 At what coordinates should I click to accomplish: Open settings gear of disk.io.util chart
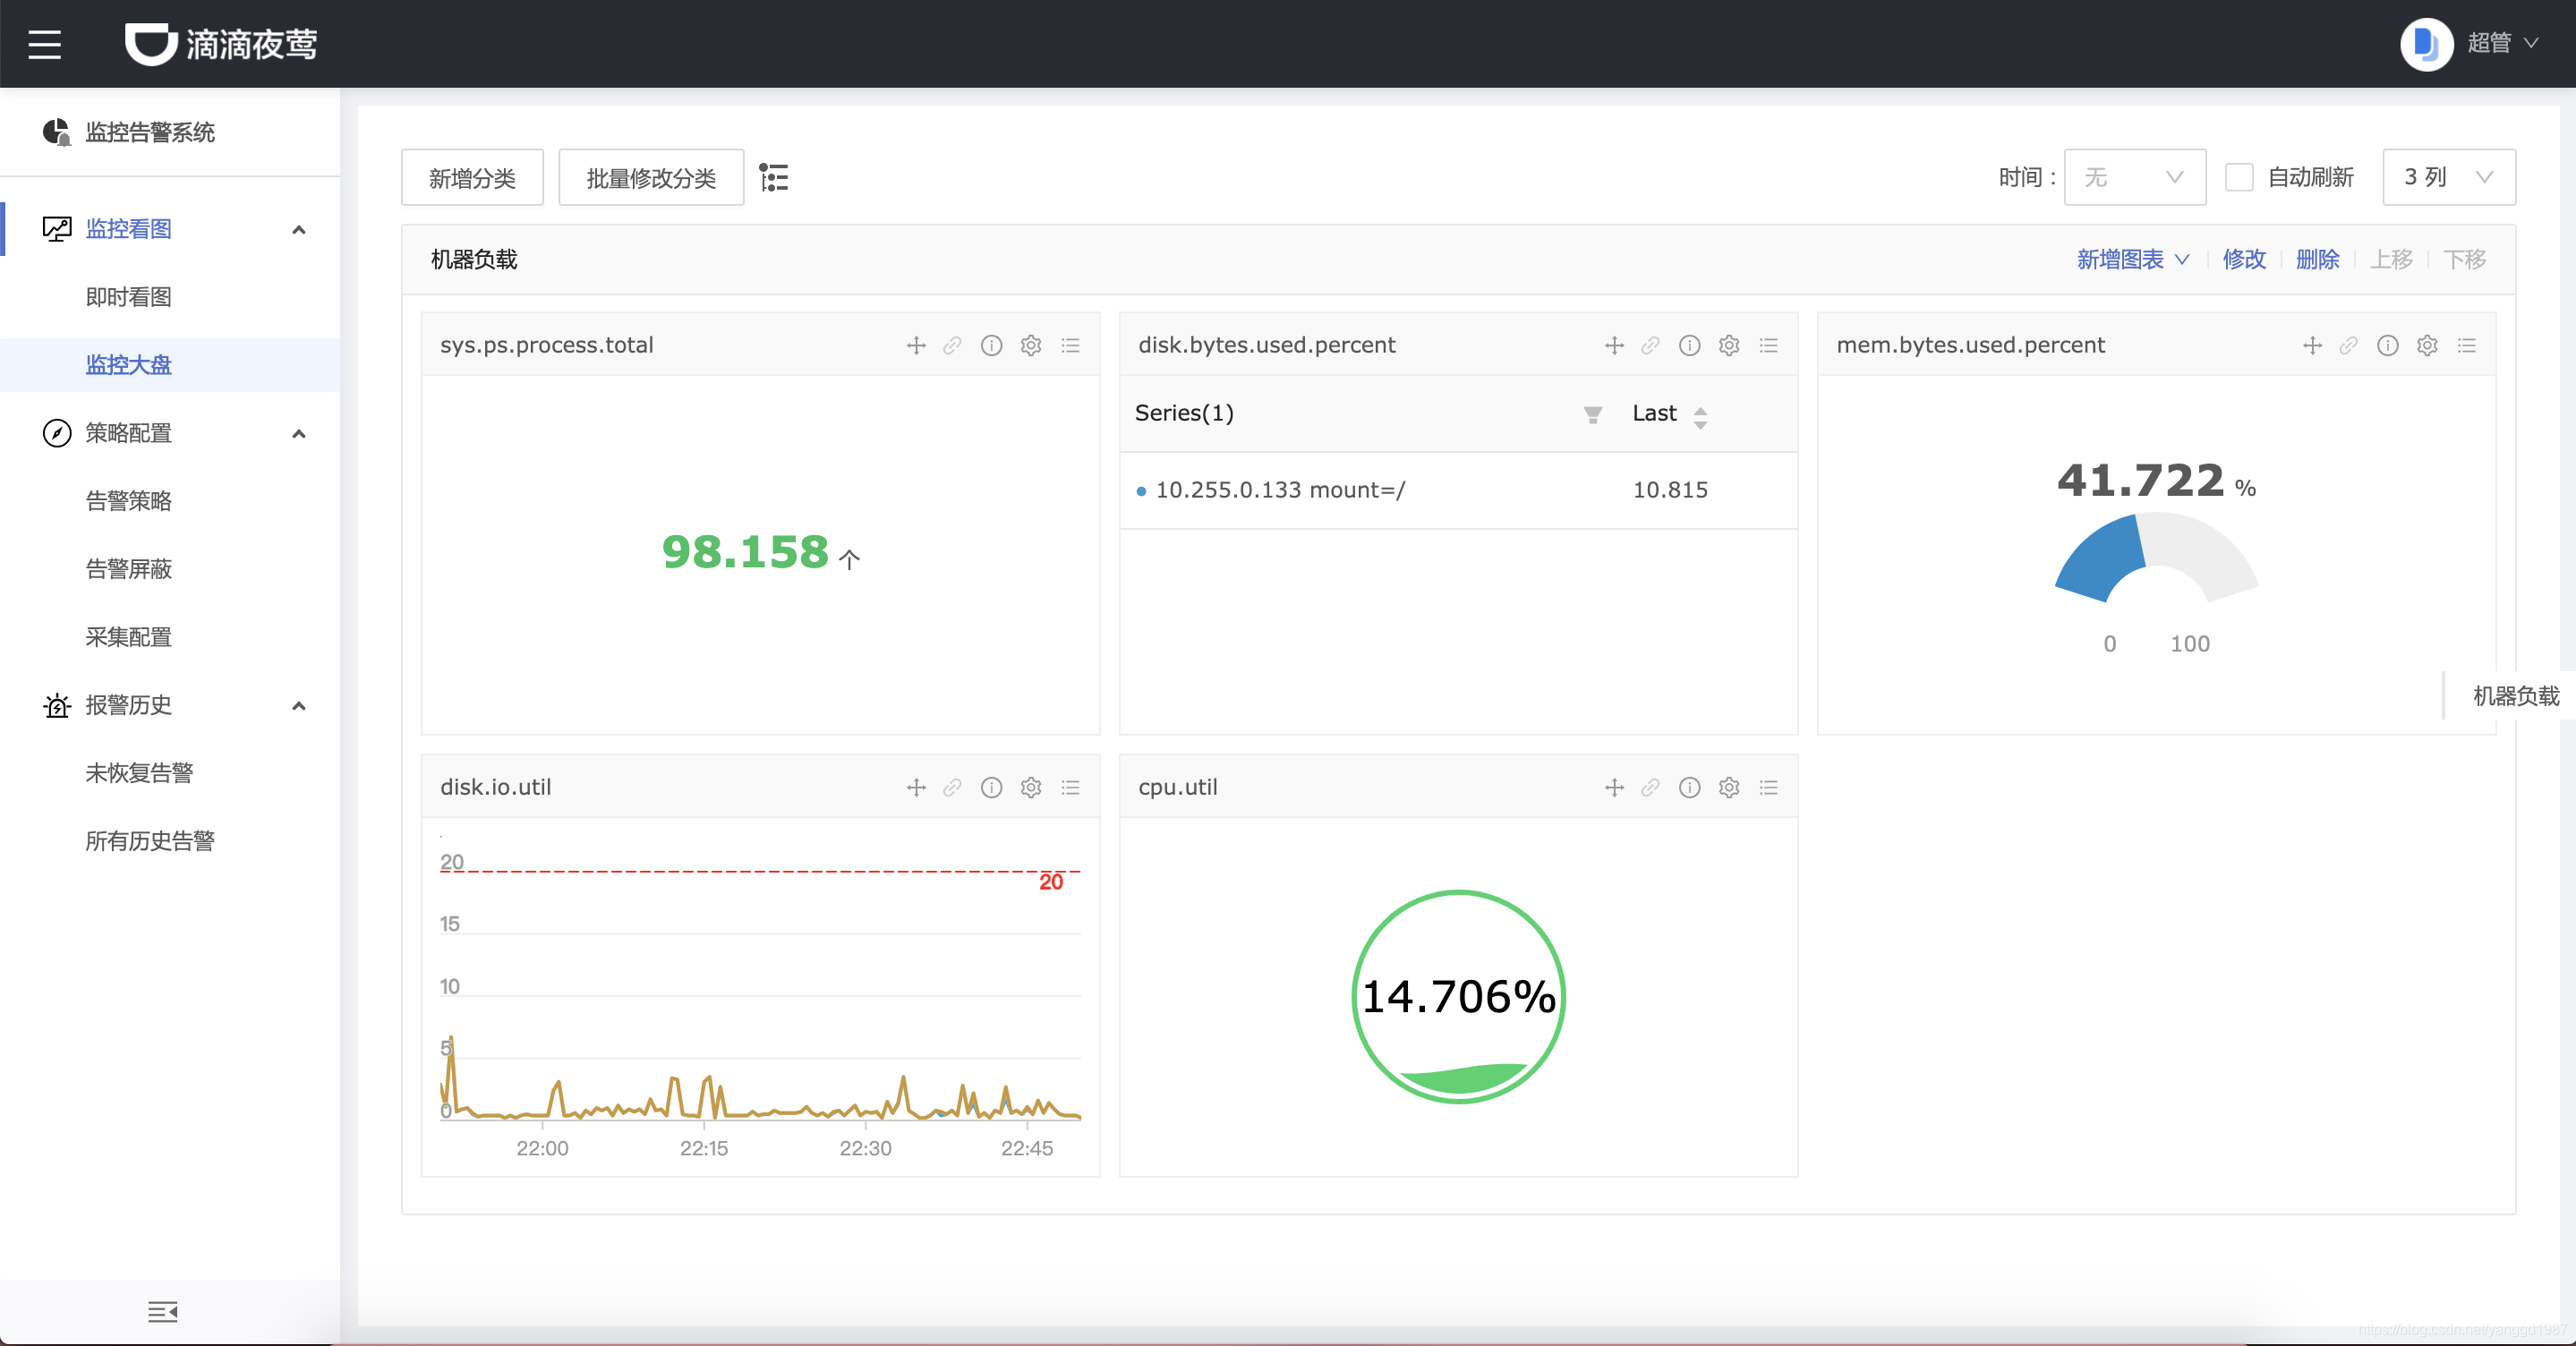point(1031,787)
